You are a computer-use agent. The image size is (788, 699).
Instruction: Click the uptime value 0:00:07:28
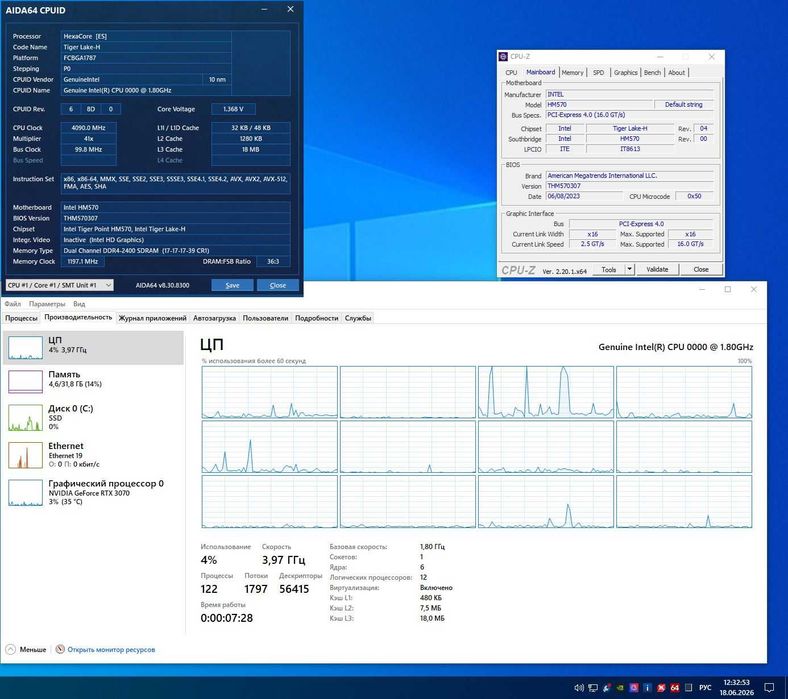227,618
